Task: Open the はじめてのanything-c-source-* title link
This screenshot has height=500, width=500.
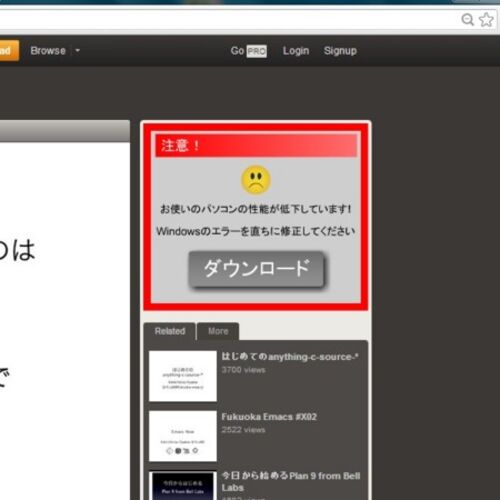Action: coord(290,357)
